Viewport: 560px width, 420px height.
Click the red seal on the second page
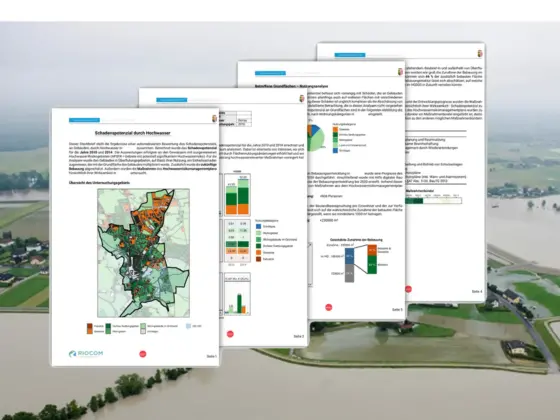coord(230,334)
